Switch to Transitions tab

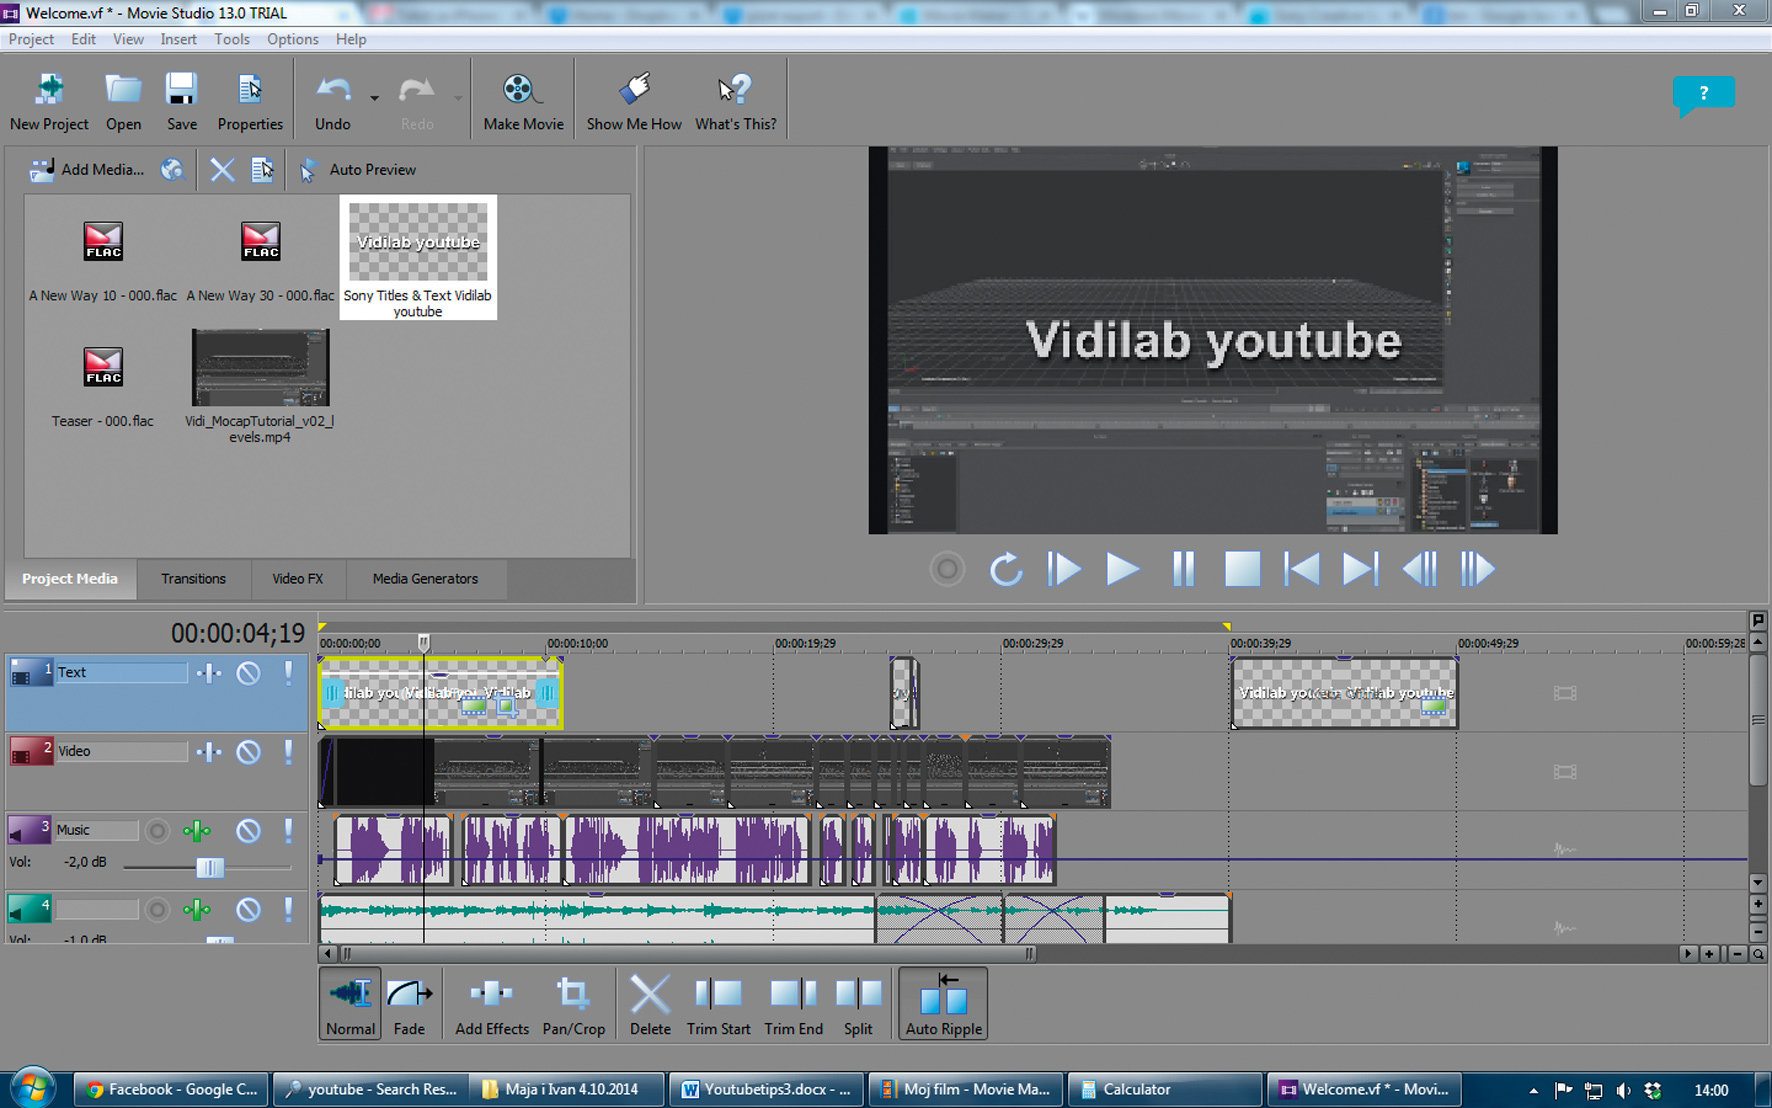coord(193,579)
